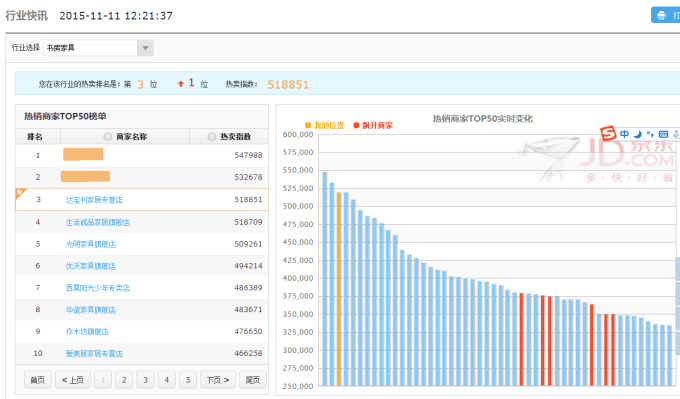
Task: Click the <上页 previous page button
Action: (73, 380)
